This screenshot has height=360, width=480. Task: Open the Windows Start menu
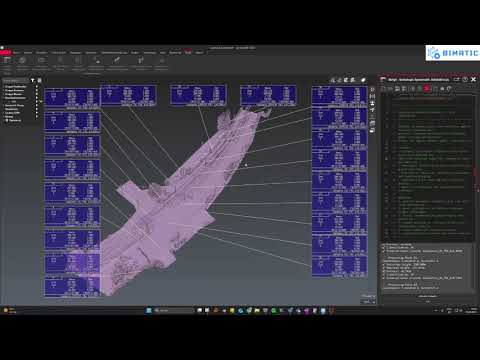[149, 310]
